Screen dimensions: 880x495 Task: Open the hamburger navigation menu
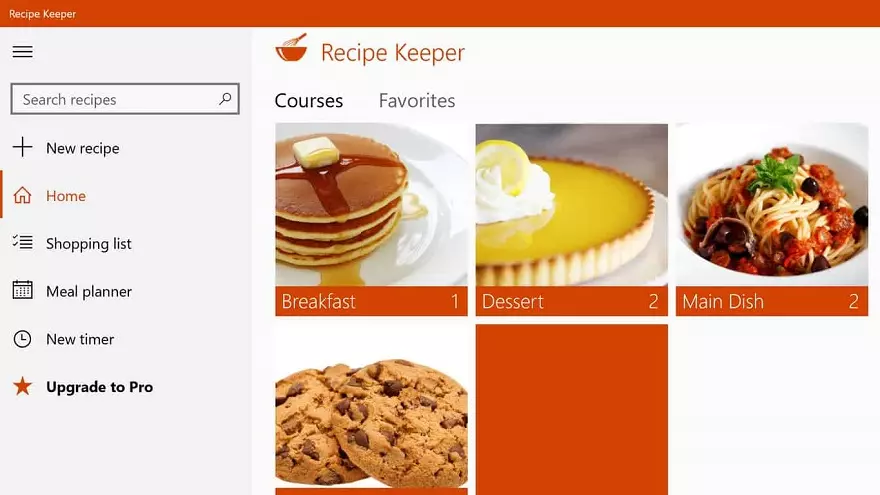[22, 52]
